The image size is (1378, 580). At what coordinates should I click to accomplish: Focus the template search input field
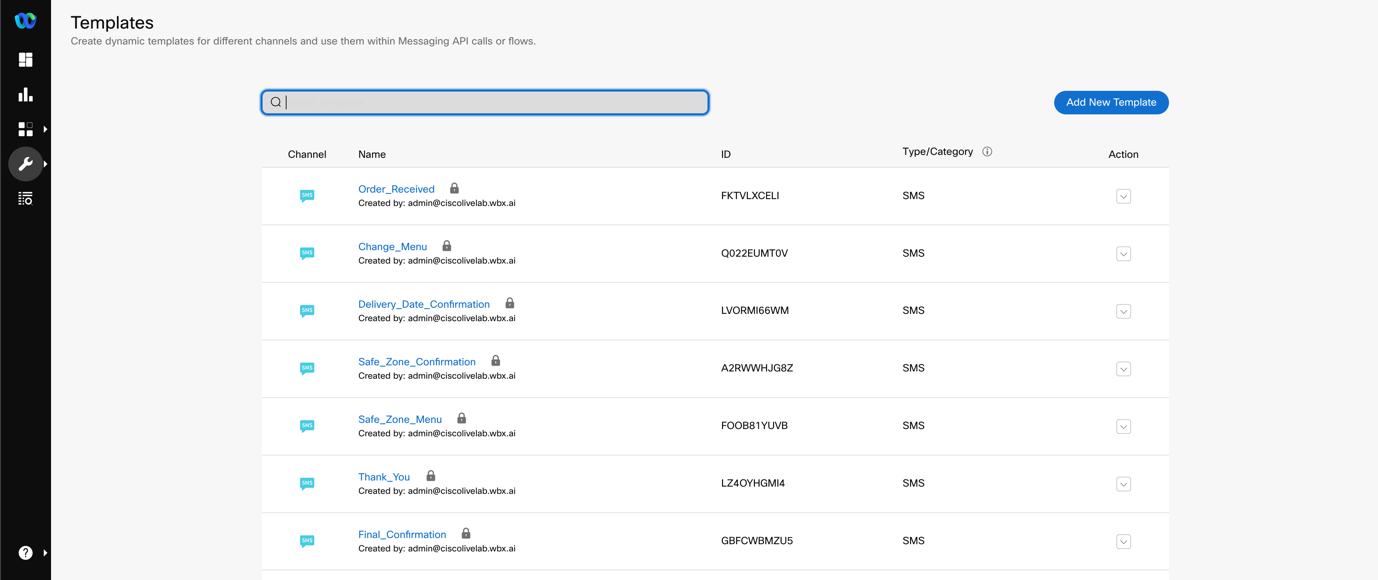tap(485, 102)
